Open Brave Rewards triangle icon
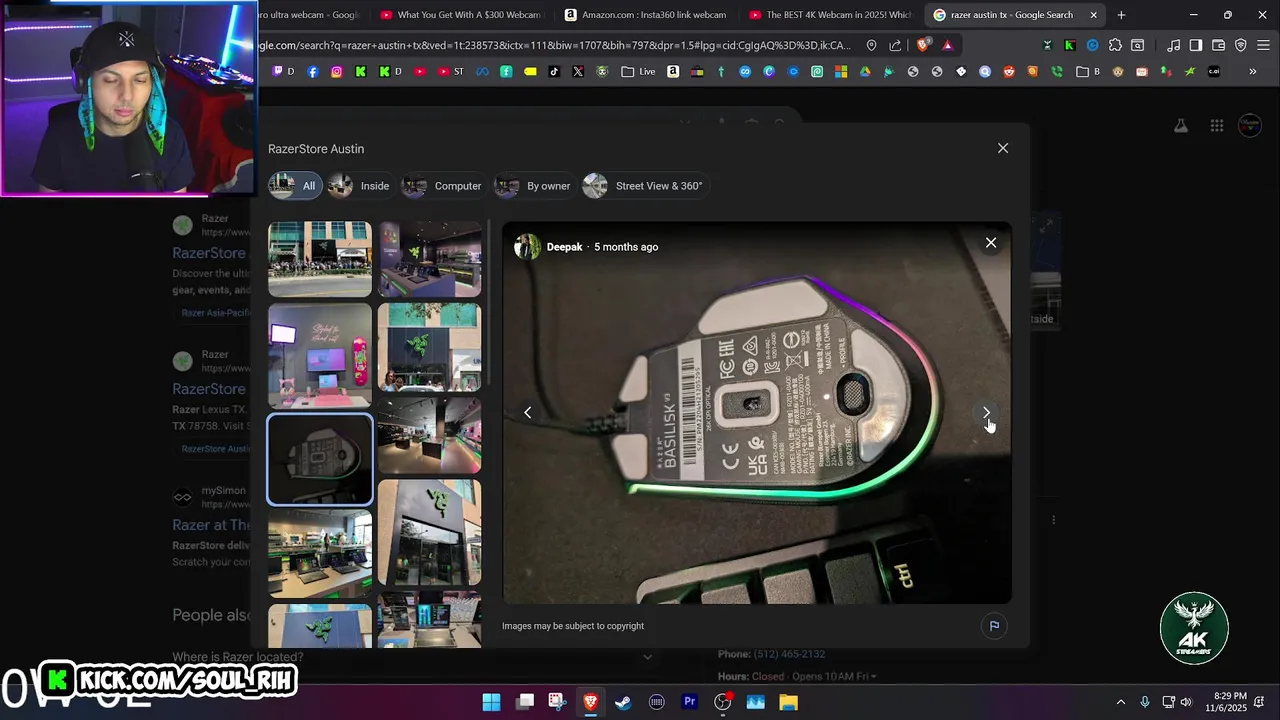The image size is (1280, 720). click(x=947, y=45)
